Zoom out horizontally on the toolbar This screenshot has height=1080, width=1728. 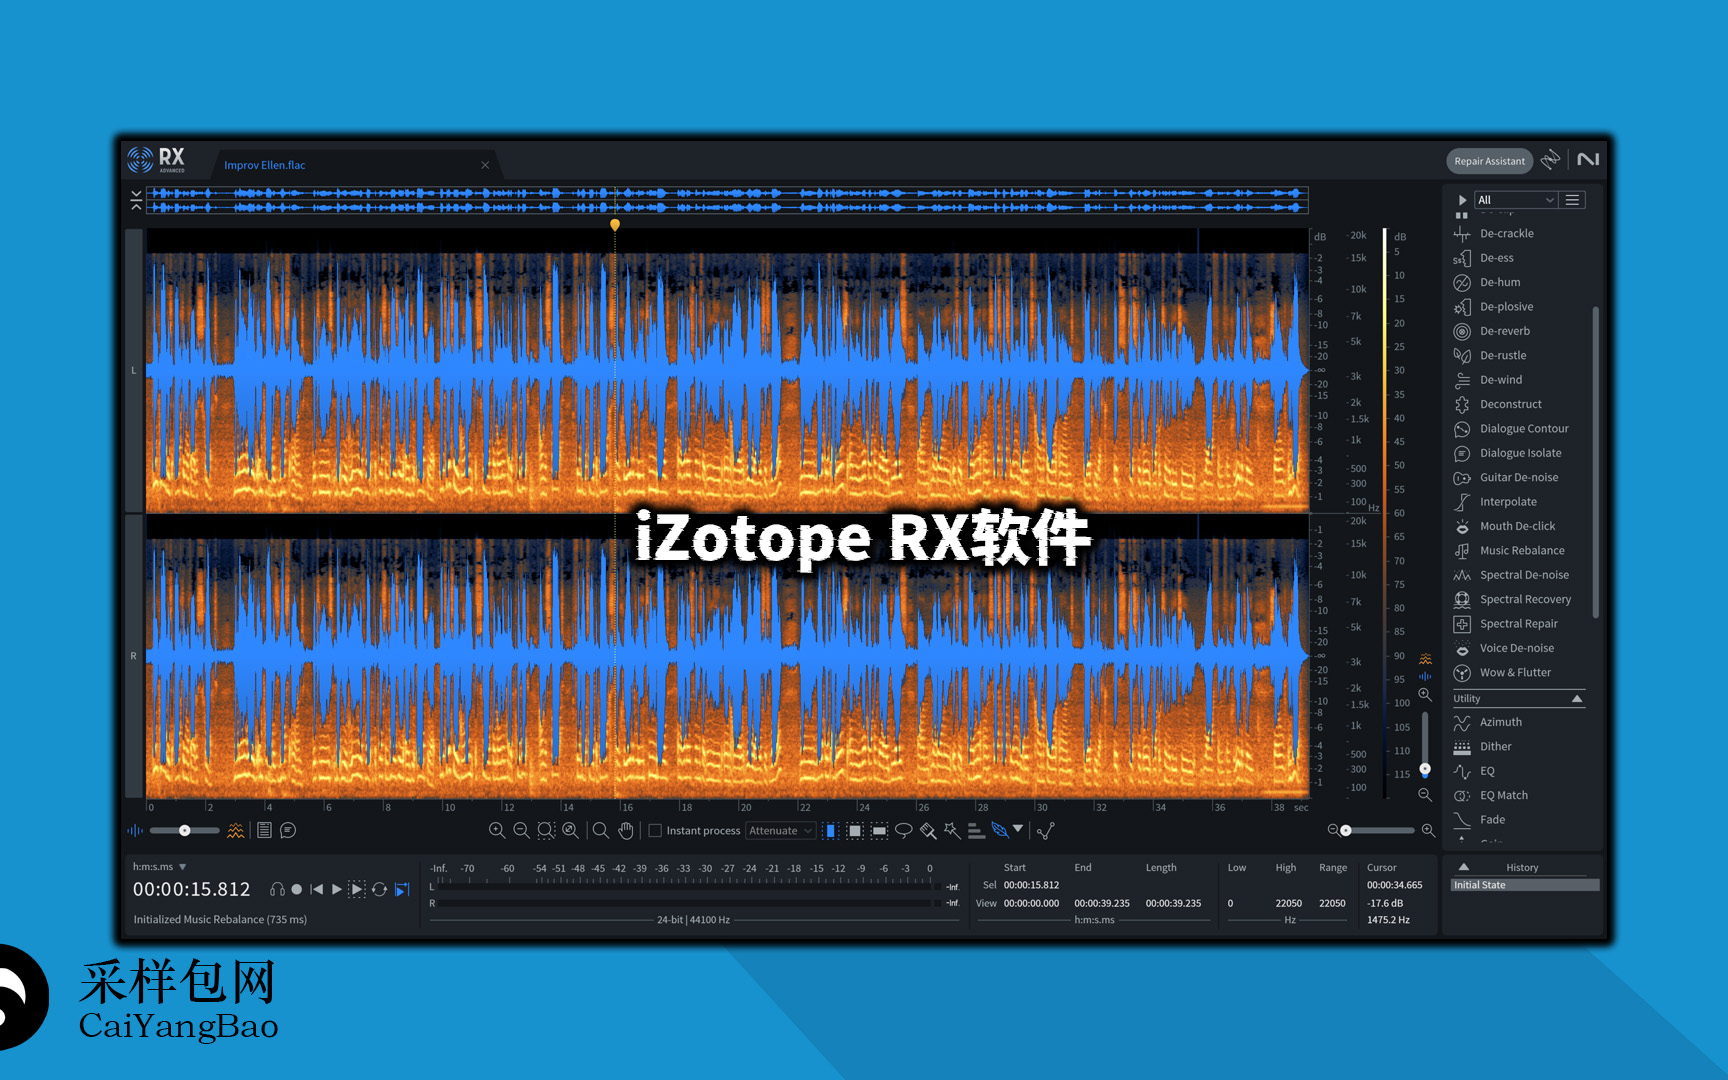coord(521,831)
